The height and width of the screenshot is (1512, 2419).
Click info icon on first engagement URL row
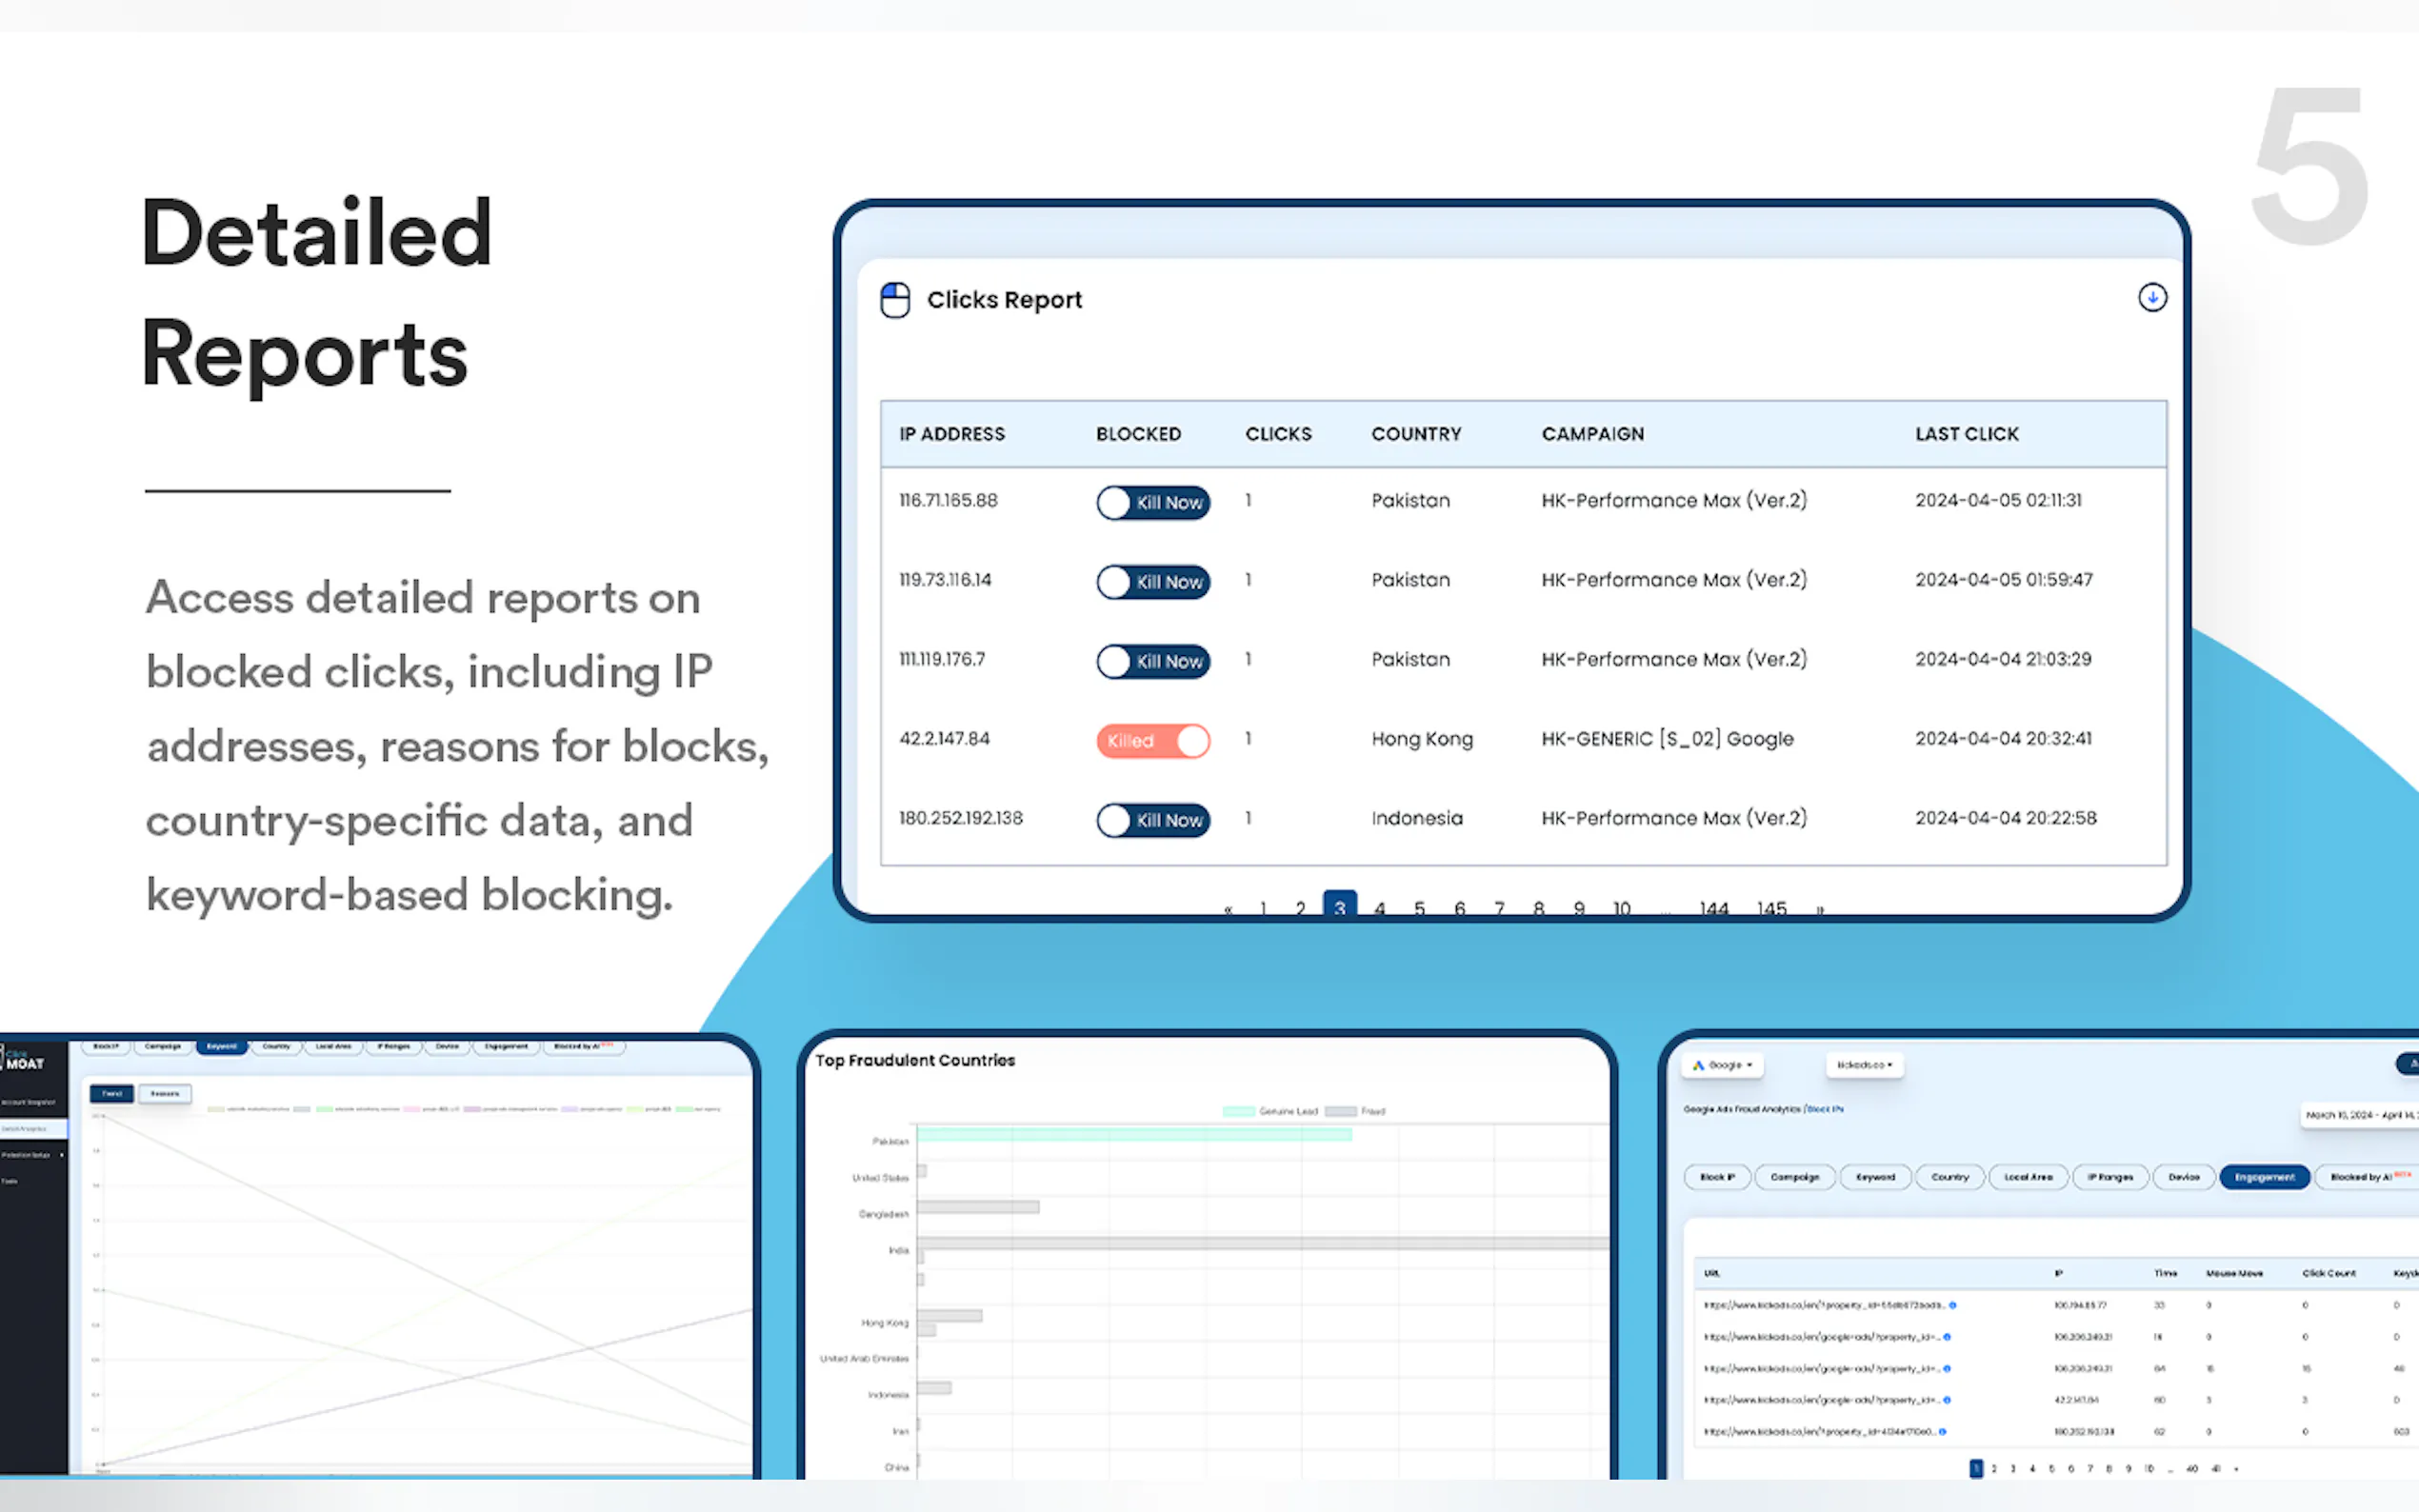point(1952,1305)
